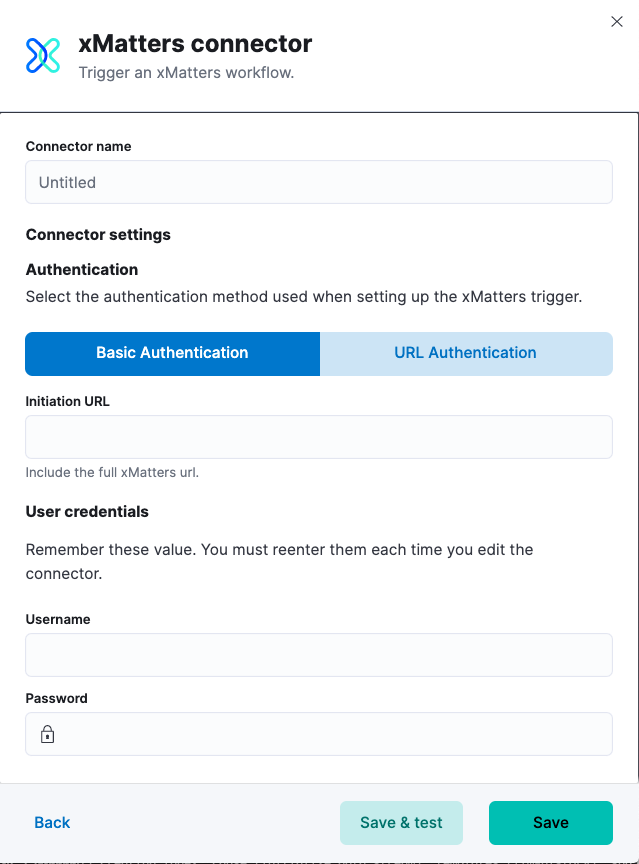Click the Connector settings heading
639x864 pixels.
[x=98, y=235]
